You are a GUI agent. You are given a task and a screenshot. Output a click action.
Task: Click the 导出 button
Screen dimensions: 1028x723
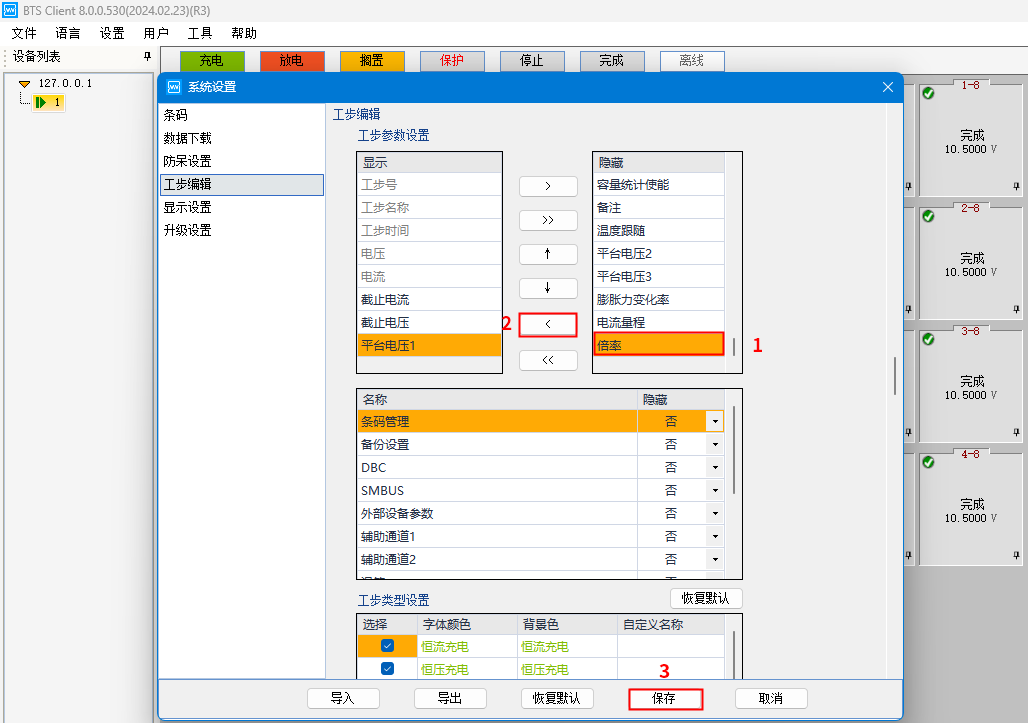coord(450,699)
